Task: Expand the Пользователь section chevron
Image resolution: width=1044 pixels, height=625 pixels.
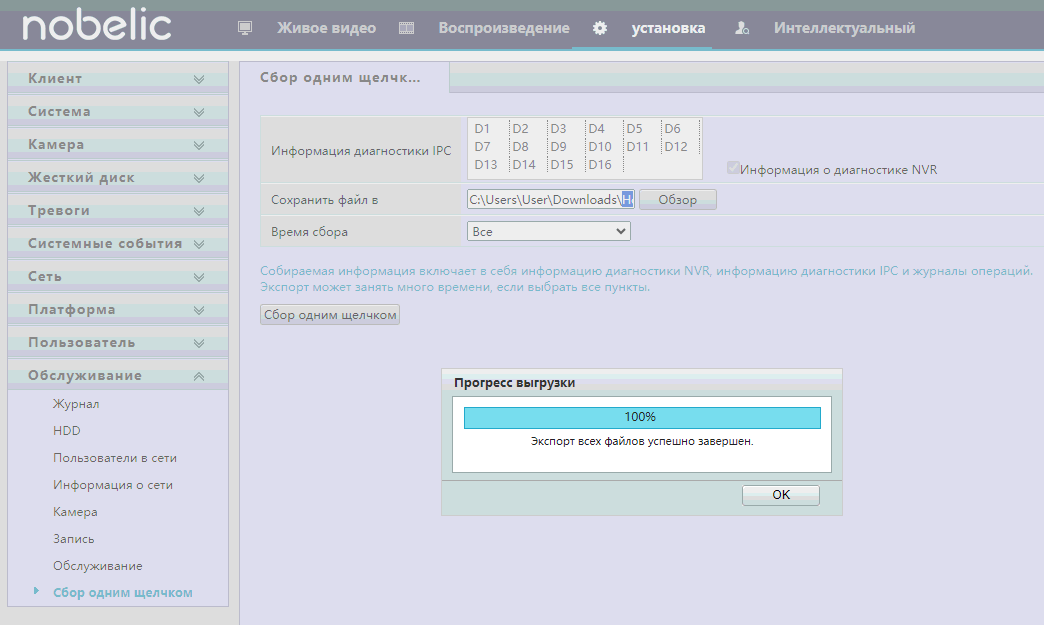Action: [198, 343]
